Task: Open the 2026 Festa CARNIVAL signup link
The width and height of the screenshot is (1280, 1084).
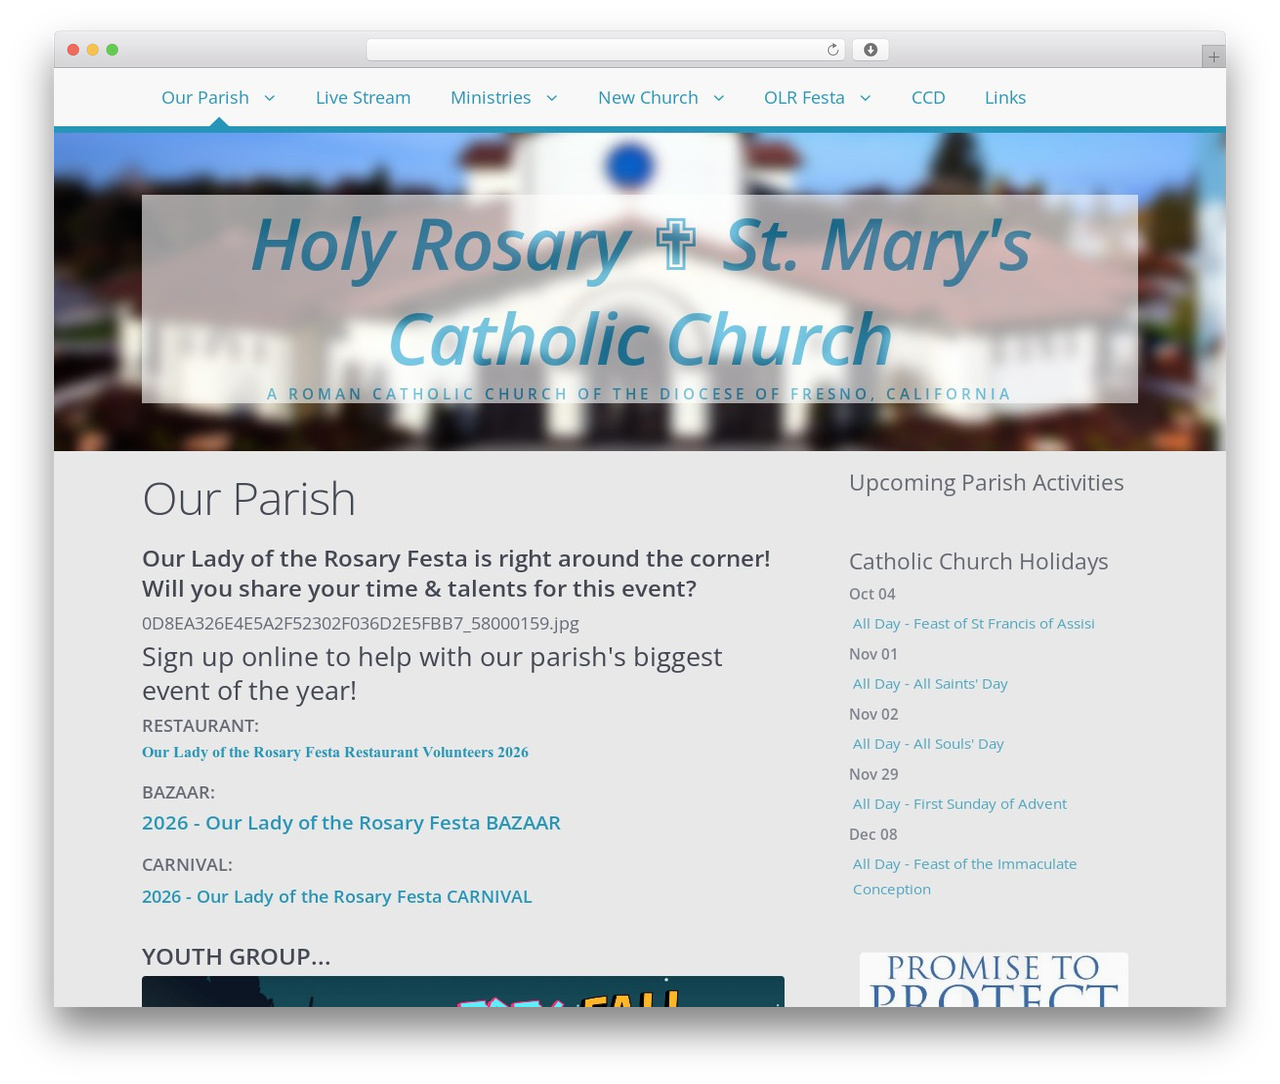Action: (337, 896)
